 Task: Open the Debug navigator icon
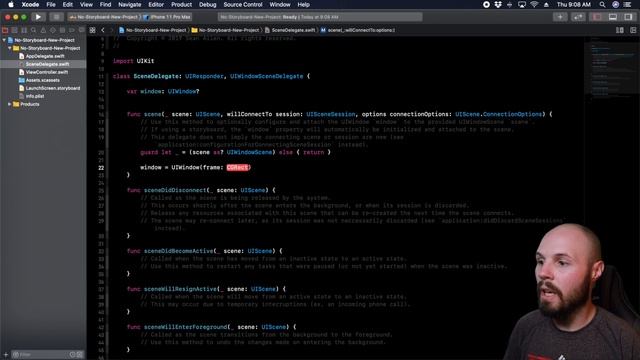(62, 30)
